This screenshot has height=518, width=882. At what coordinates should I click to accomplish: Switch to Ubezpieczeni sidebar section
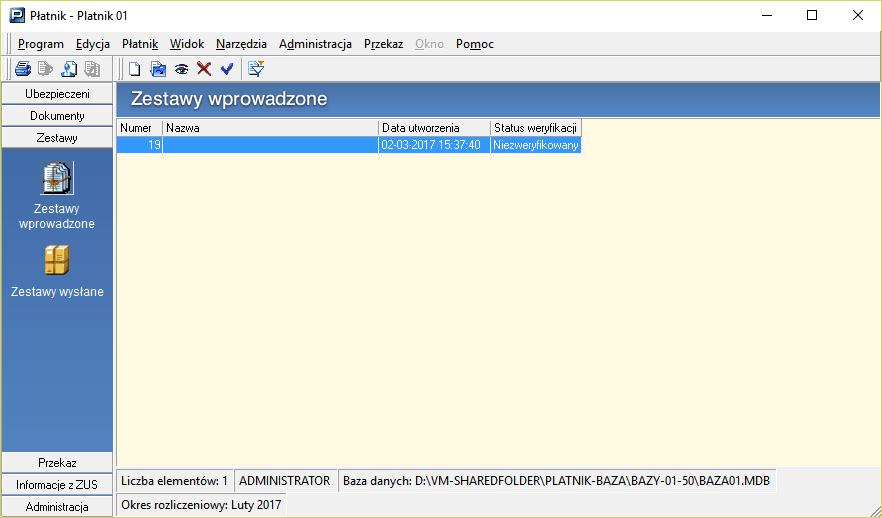[x=57, y=94]
